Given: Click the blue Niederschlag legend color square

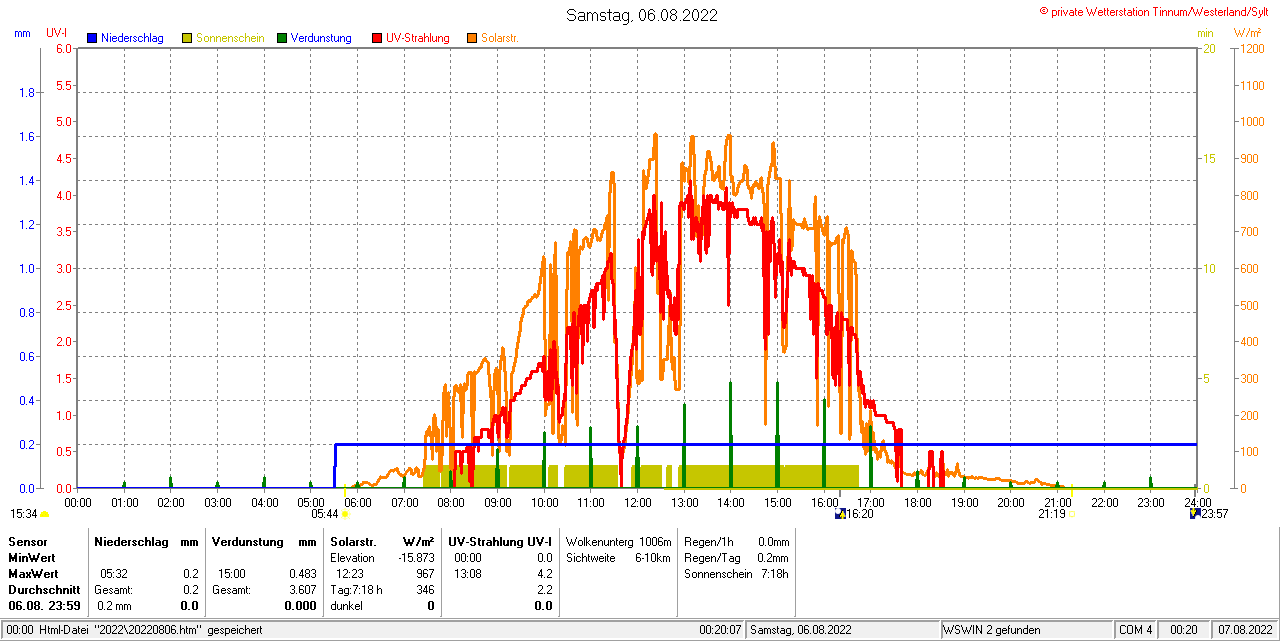Looking at the screenshot, I should (92, 38).
